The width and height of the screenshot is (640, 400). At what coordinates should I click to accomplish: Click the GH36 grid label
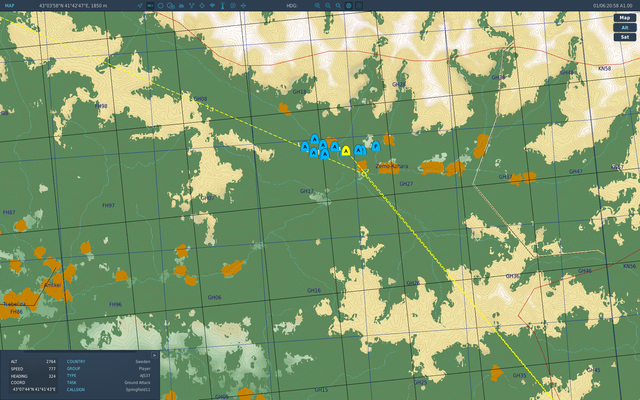point(513,276)
